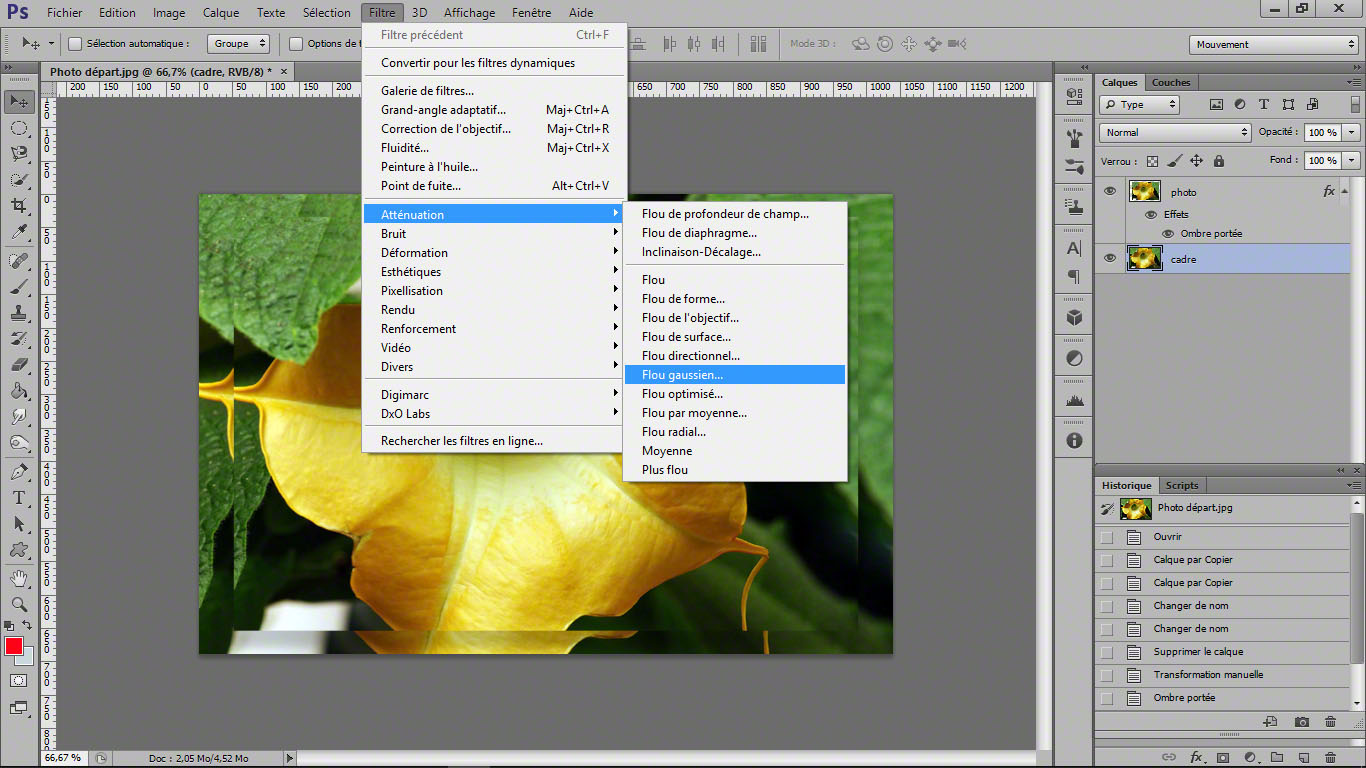Click the foreground red color swatch
Image resolution: width=1366 pixels, height=768 pixels.
13,645
